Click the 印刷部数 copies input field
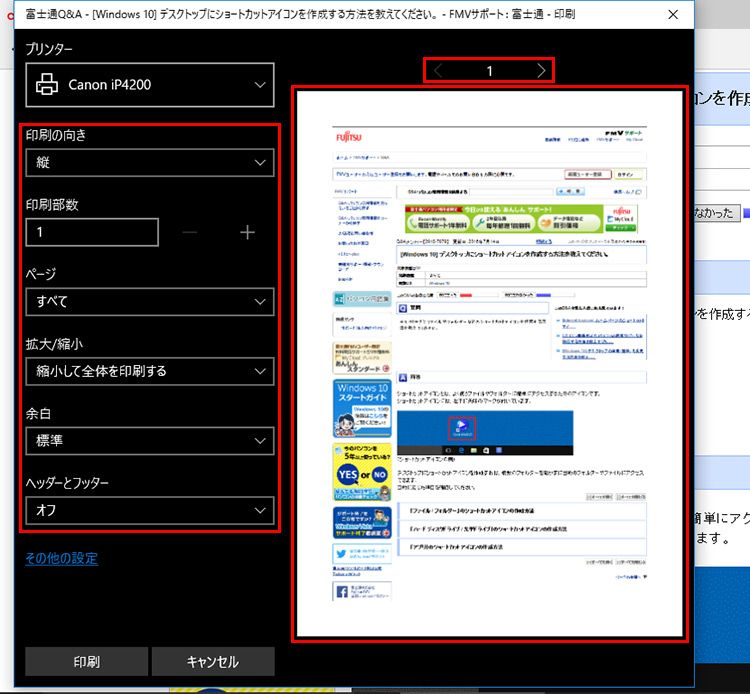 click(x=92, y=232)
